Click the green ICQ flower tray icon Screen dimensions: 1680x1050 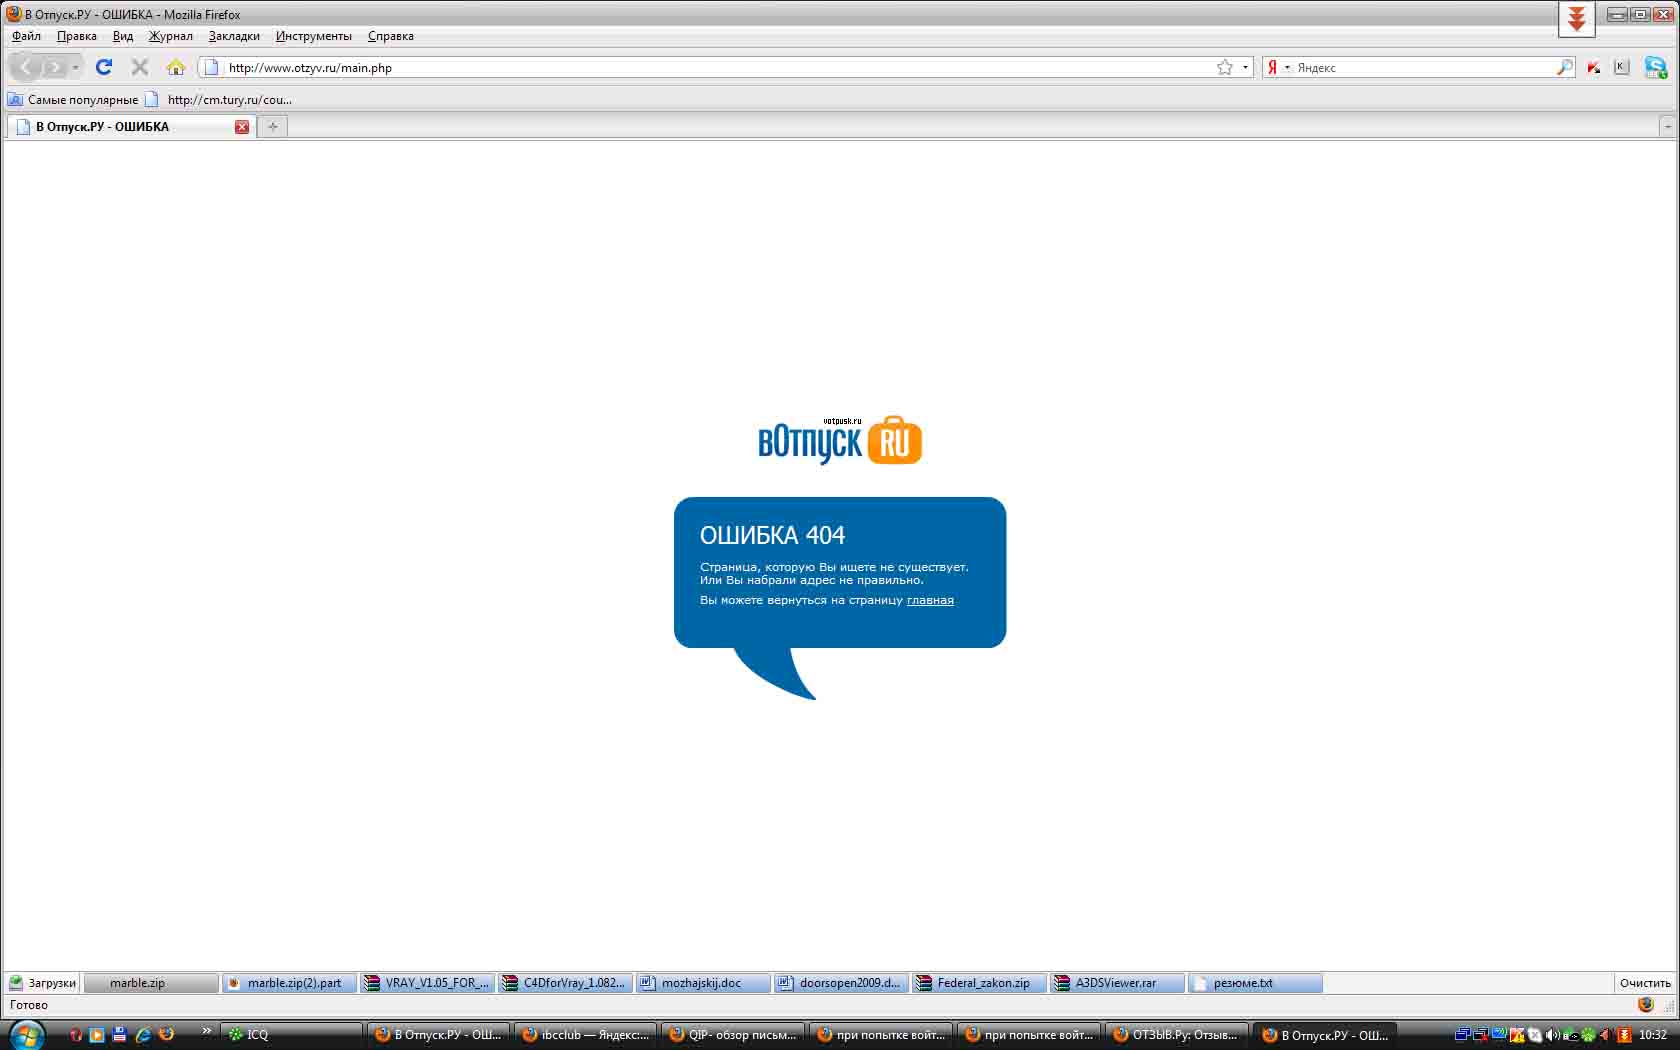(1588, 1035)
